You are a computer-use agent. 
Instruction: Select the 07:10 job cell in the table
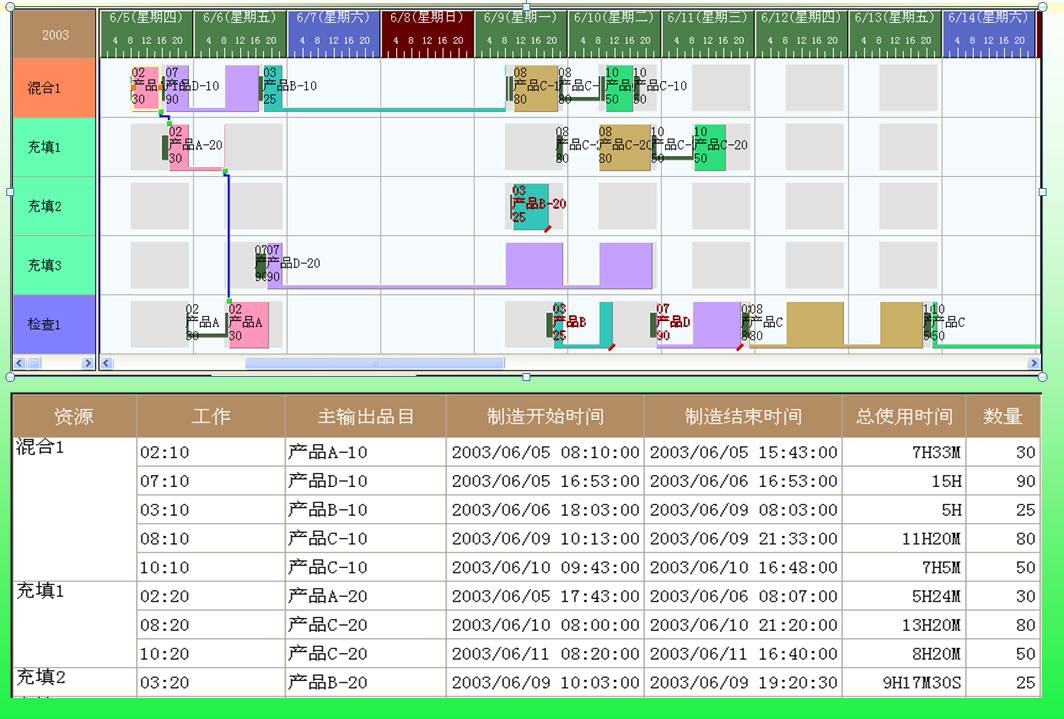(165, 481)
